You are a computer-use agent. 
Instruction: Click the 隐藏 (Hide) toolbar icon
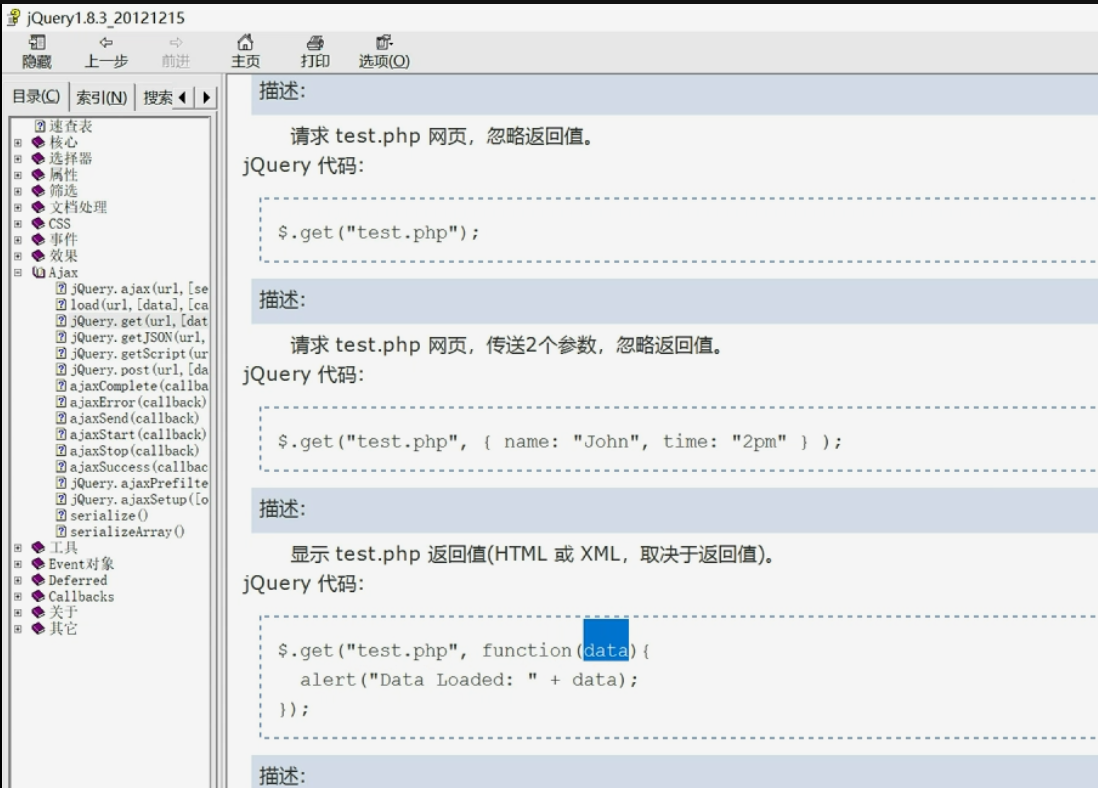(36, 52)
